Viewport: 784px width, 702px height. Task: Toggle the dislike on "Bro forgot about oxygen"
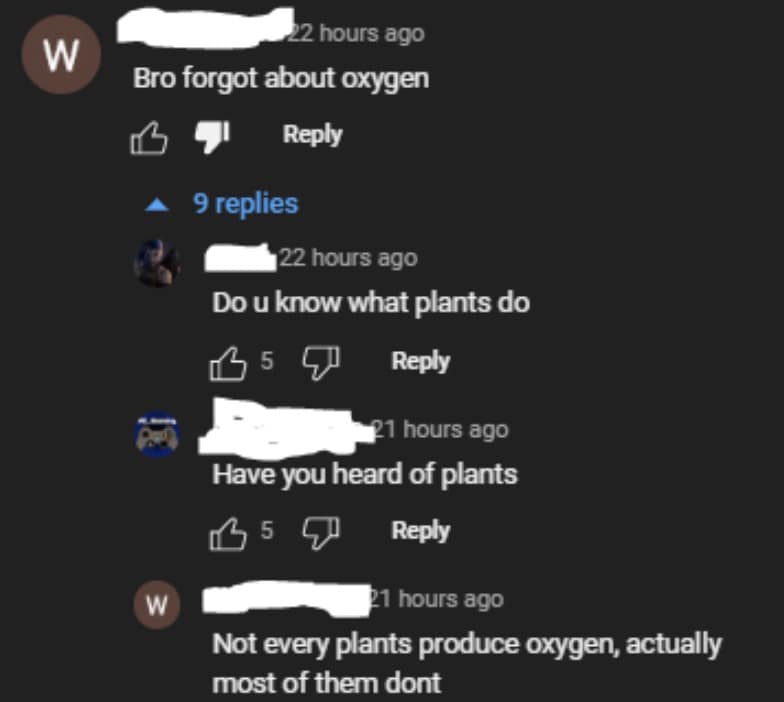click(212, 136)
